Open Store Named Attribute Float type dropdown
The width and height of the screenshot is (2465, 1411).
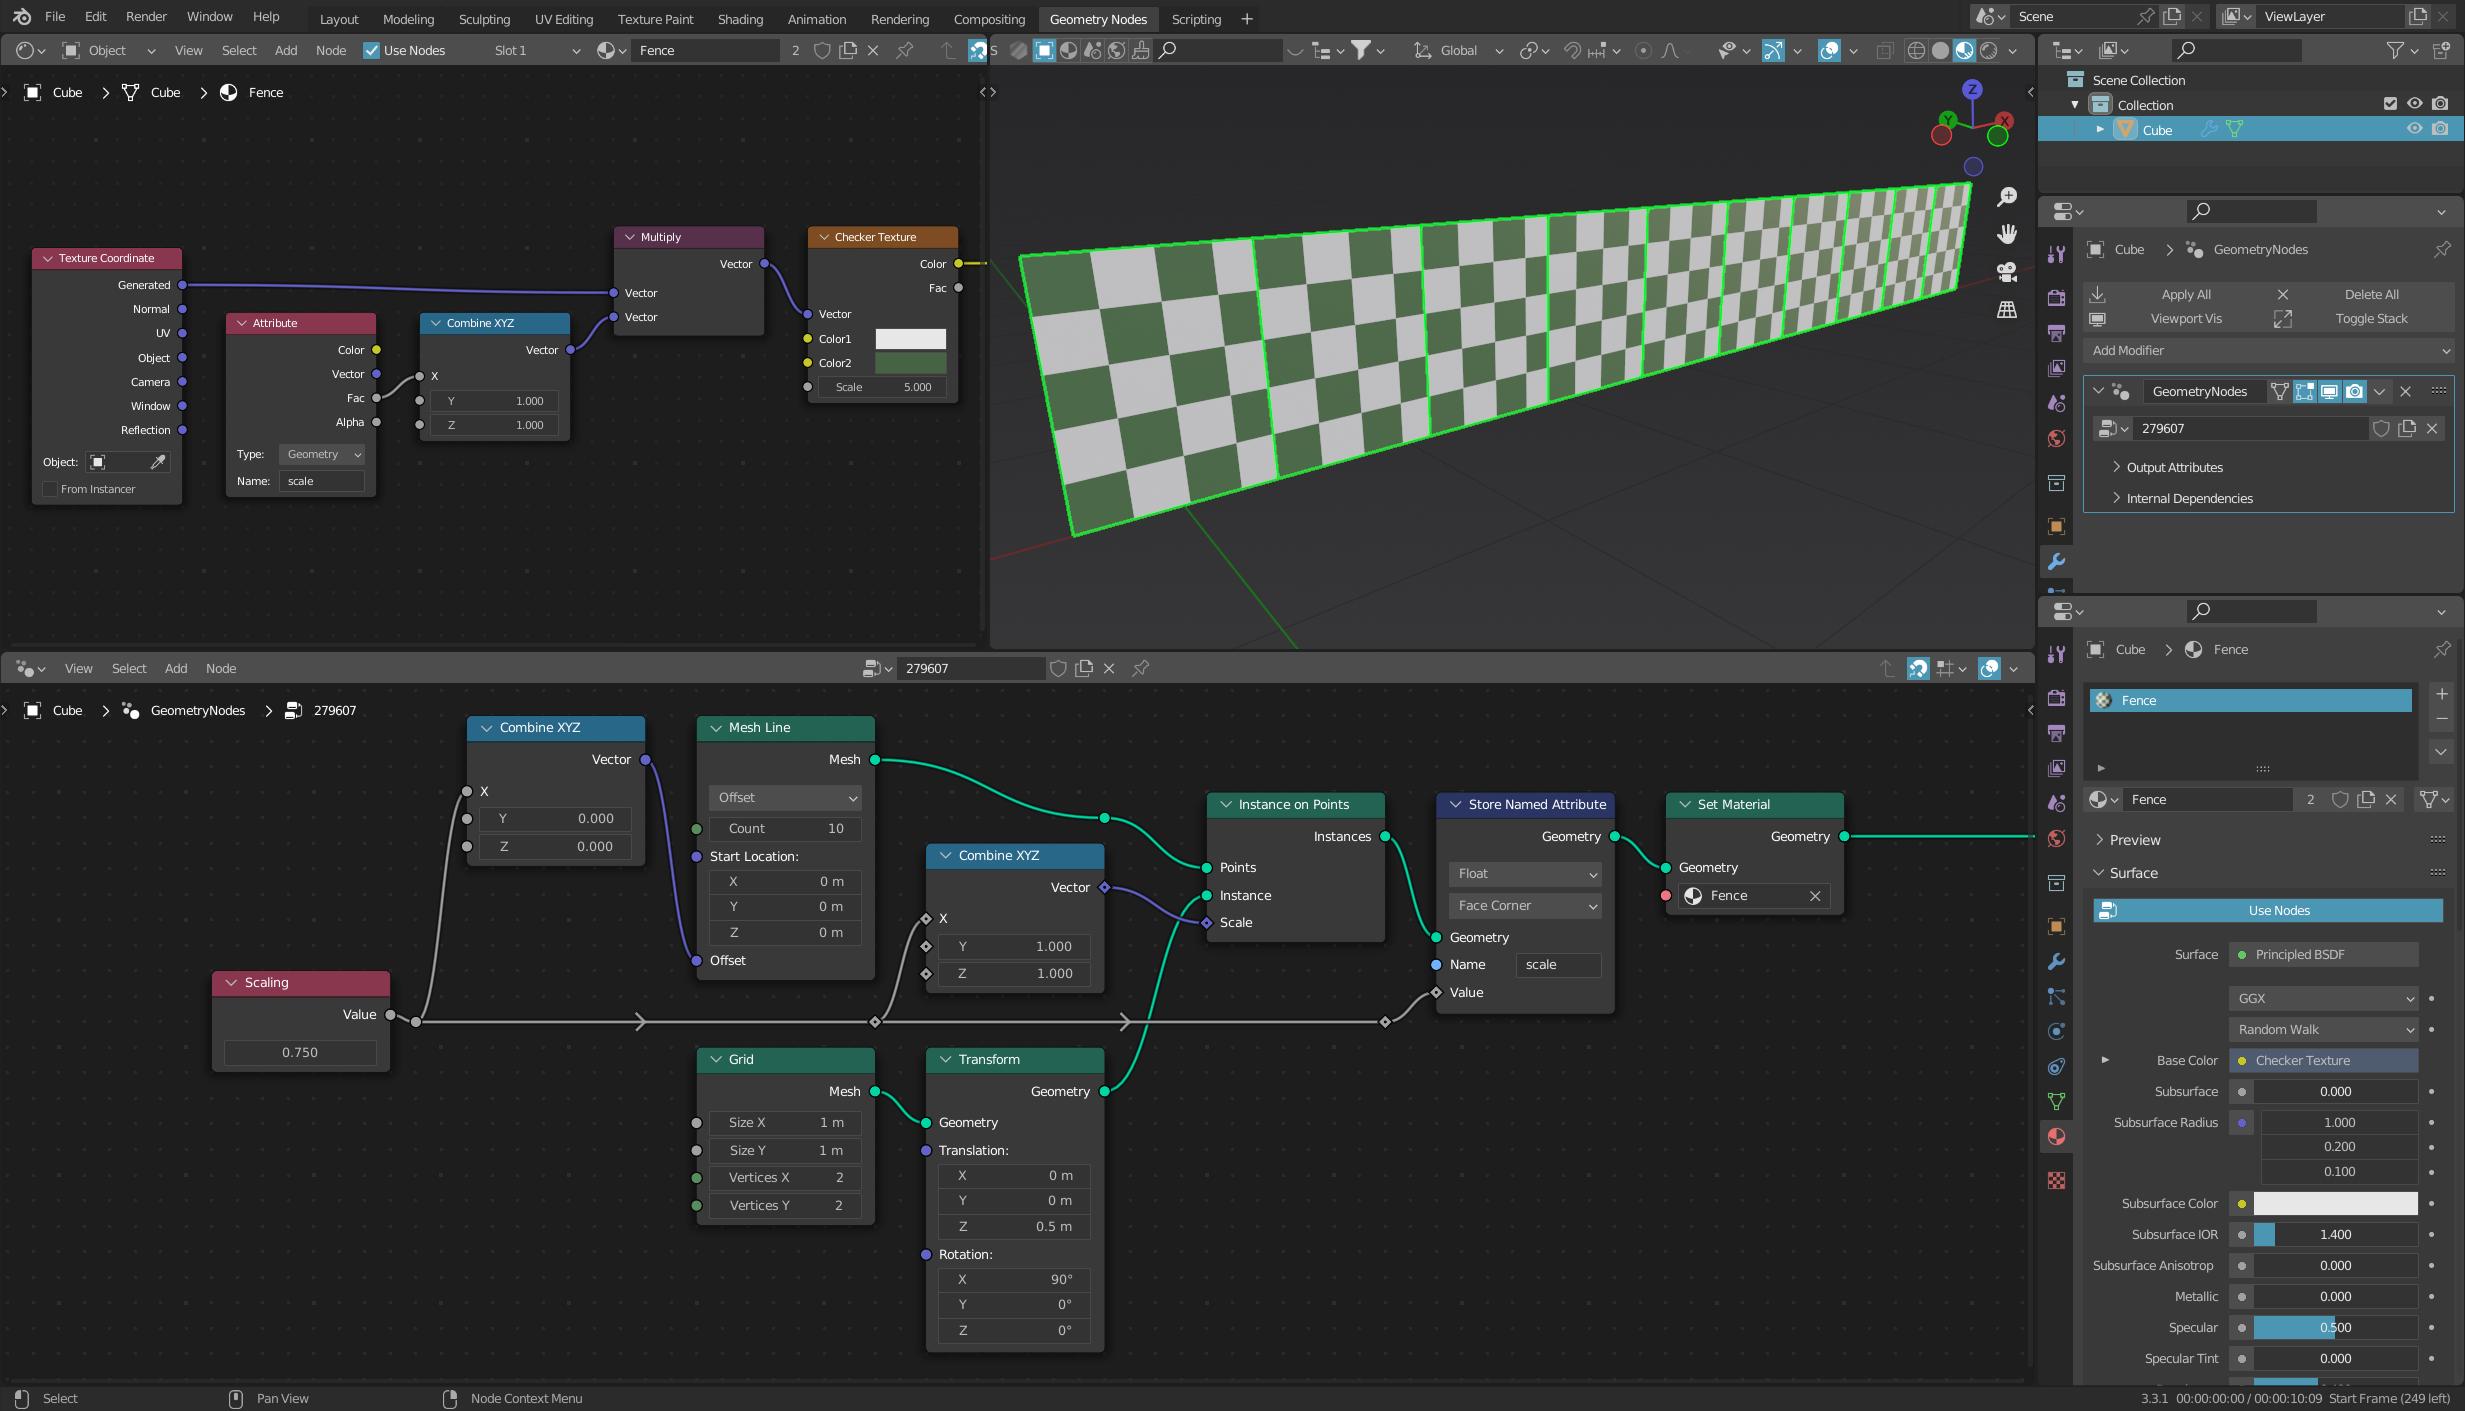1524,874
